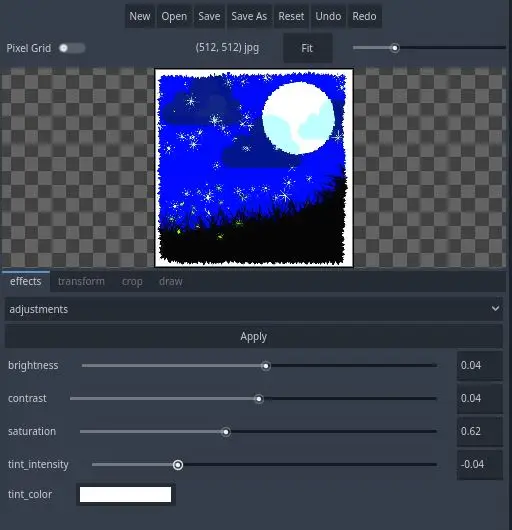
Task: Click the night sky image canvas
Action: pyautogui.click(x=254, y=168)
